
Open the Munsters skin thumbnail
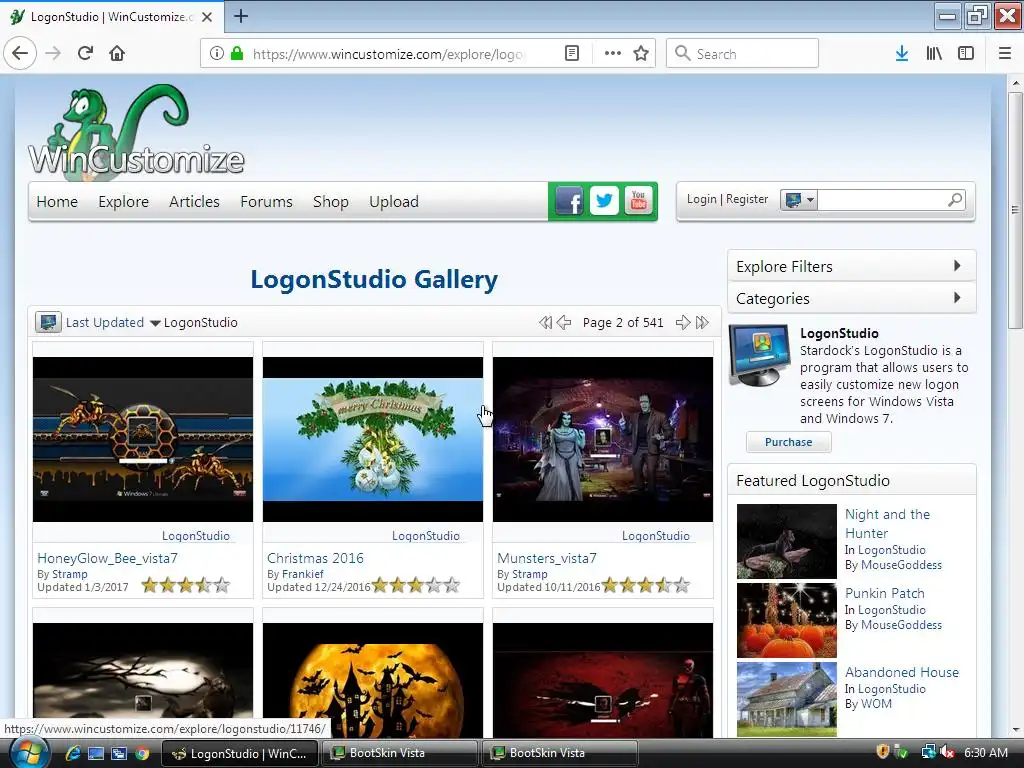pos(603,440)
